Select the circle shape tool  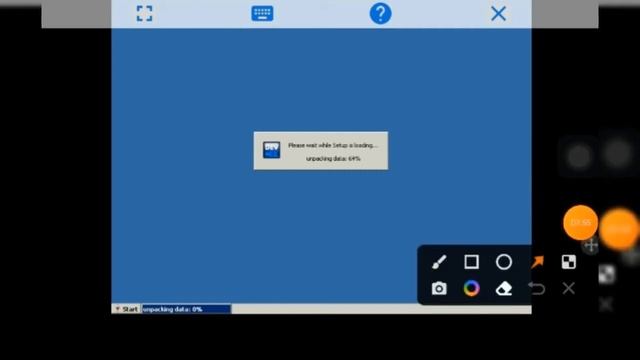click(x=504, y=262)
